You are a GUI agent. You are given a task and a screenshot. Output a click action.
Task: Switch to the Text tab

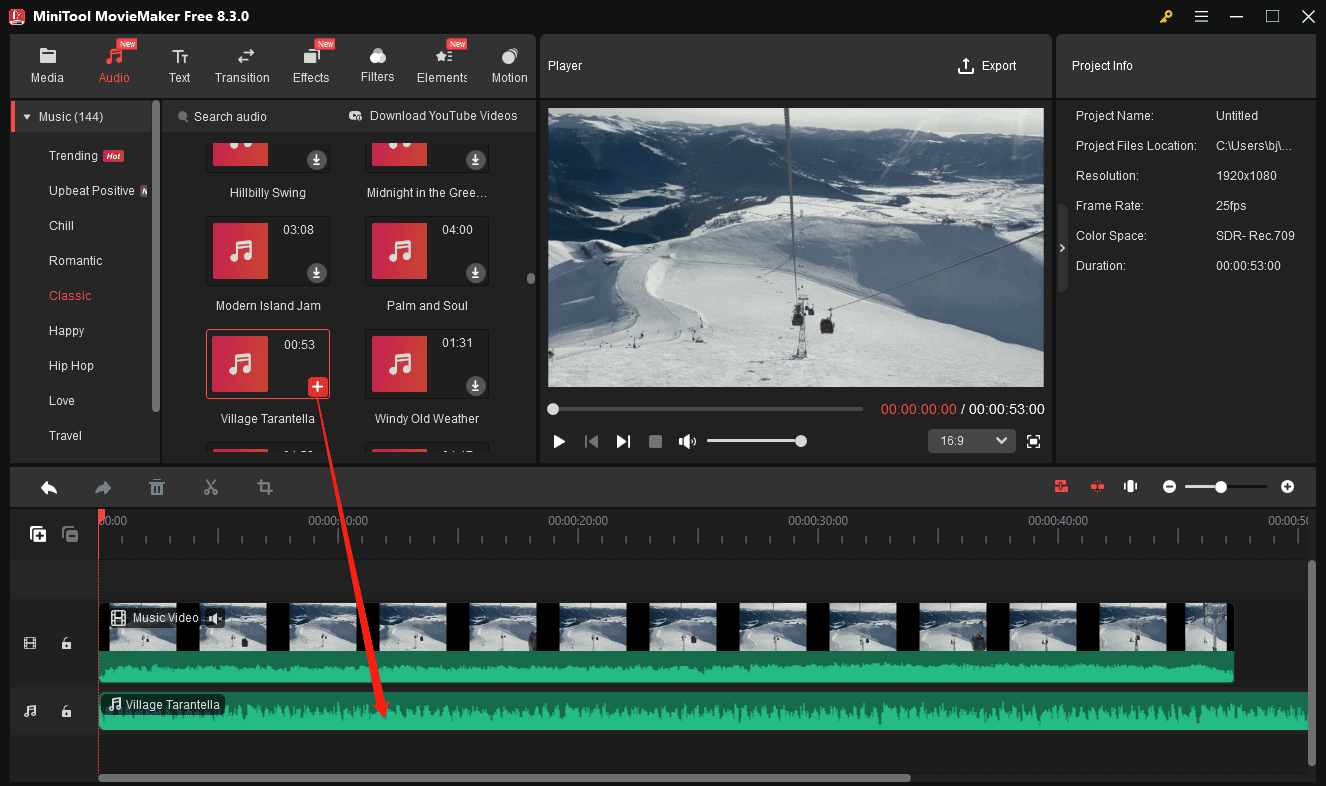[x=179, y=66]
